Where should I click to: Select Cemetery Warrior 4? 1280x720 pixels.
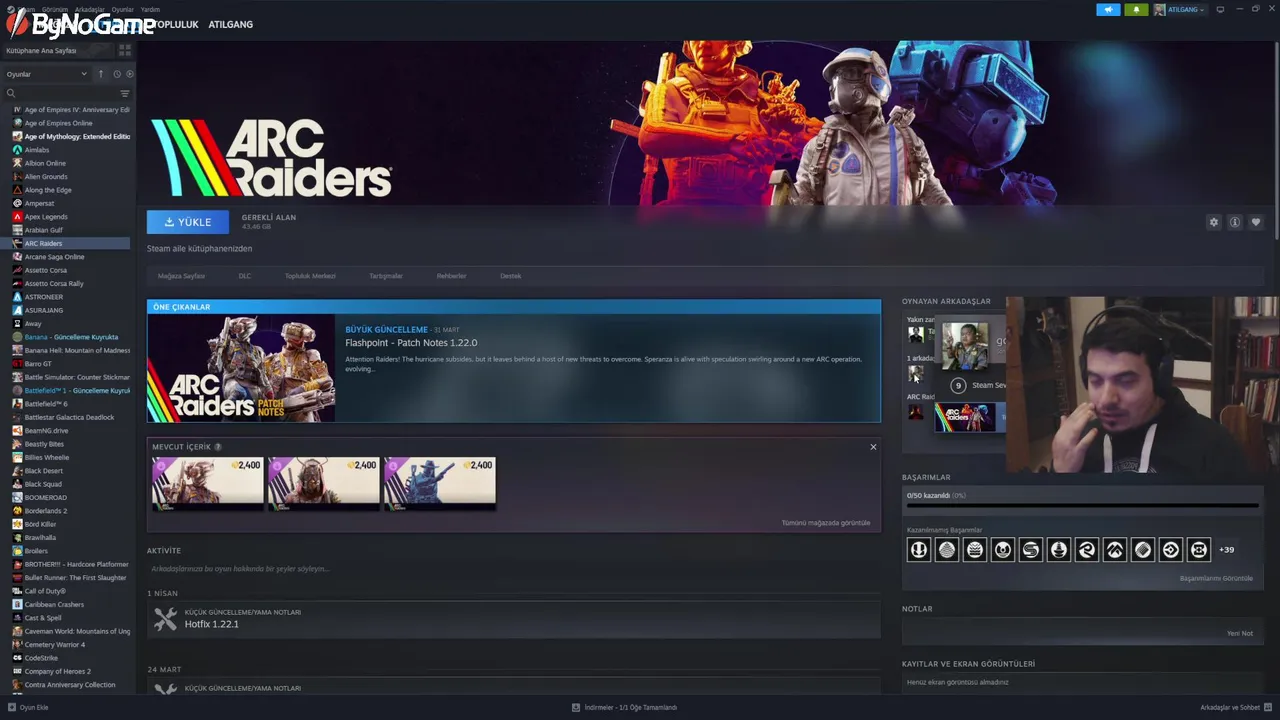tap(55, 645)
